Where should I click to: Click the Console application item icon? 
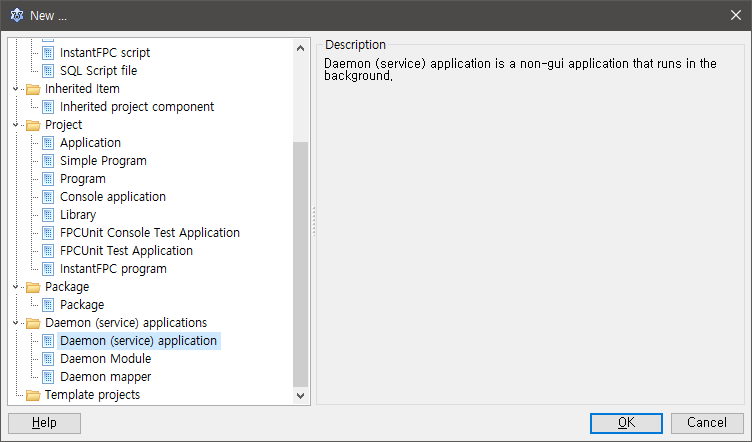[48, 197]
